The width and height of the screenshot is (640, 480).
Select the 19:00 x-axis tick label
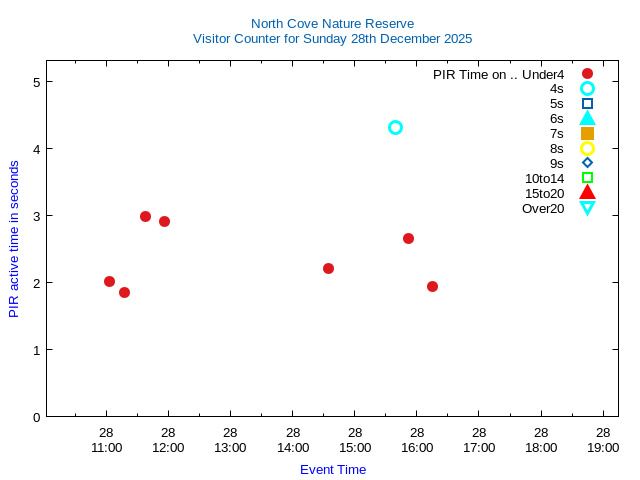pos(603,447)
